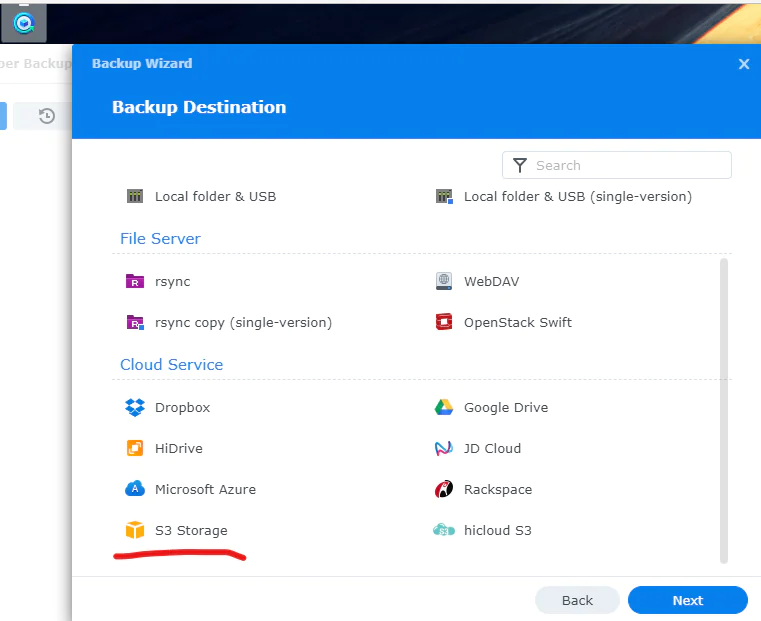This screenshot has height=621, width=761.
Task: Choose Google Drive label
Action: coord(506,408)
